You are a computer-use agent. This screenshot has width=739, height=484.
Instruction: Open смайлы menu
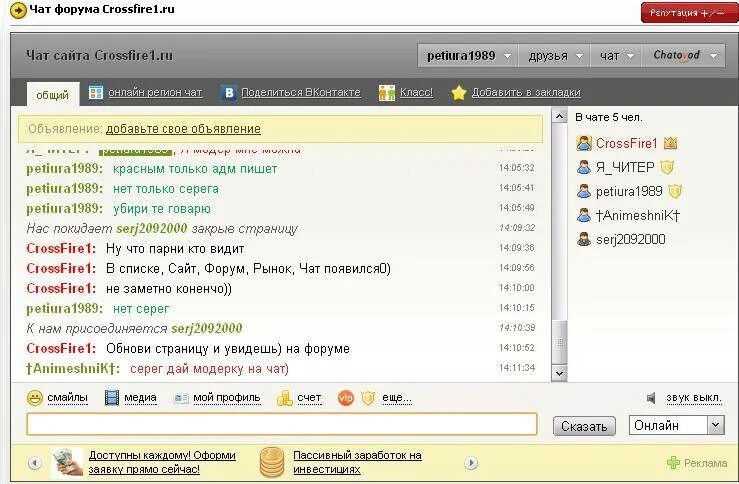[x=67, y=398]
